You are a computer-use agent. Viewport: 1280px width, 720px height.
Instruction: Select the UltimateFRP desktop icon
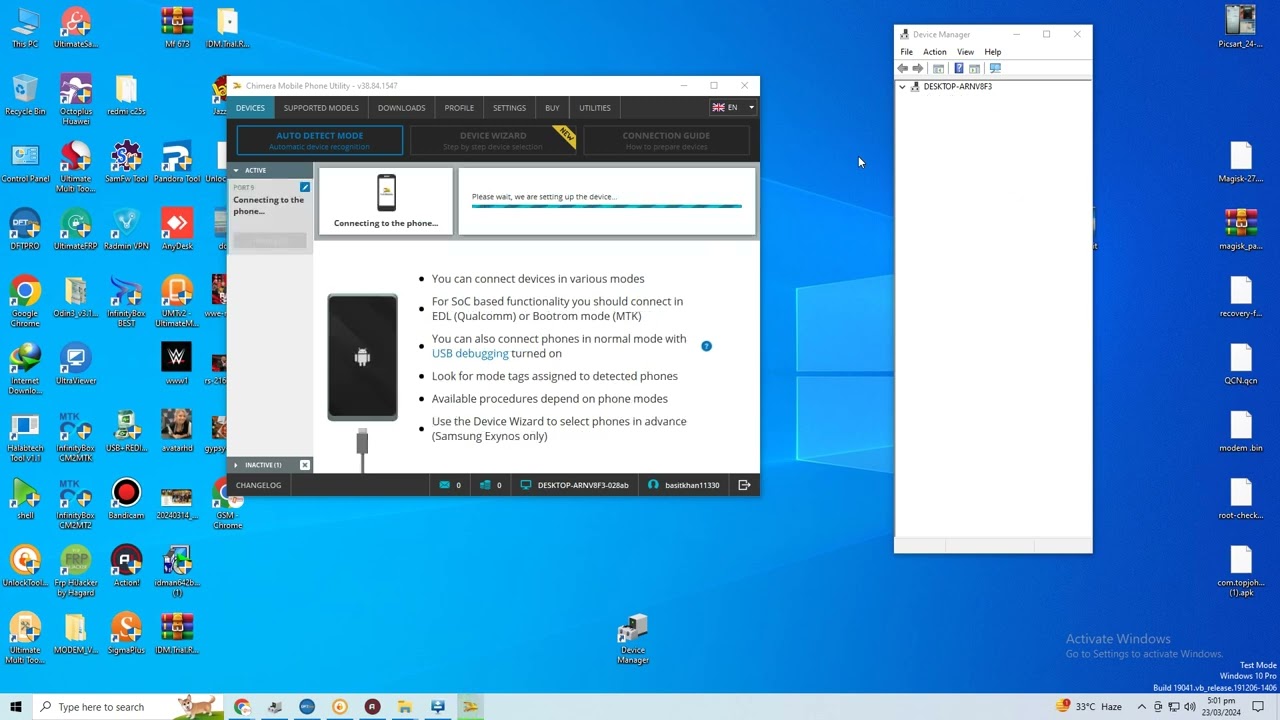76,229
